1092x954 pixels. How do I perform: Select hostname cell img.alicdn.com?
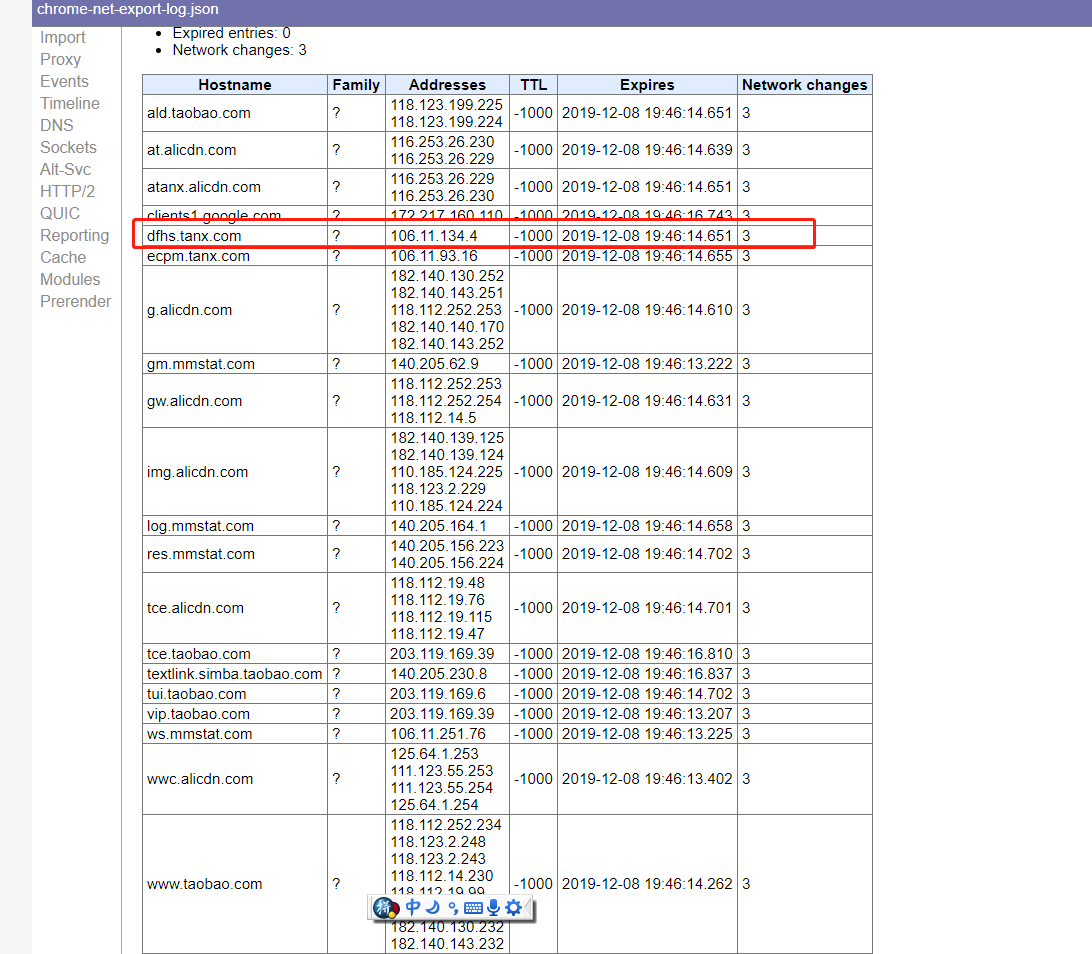coord(235,472)
